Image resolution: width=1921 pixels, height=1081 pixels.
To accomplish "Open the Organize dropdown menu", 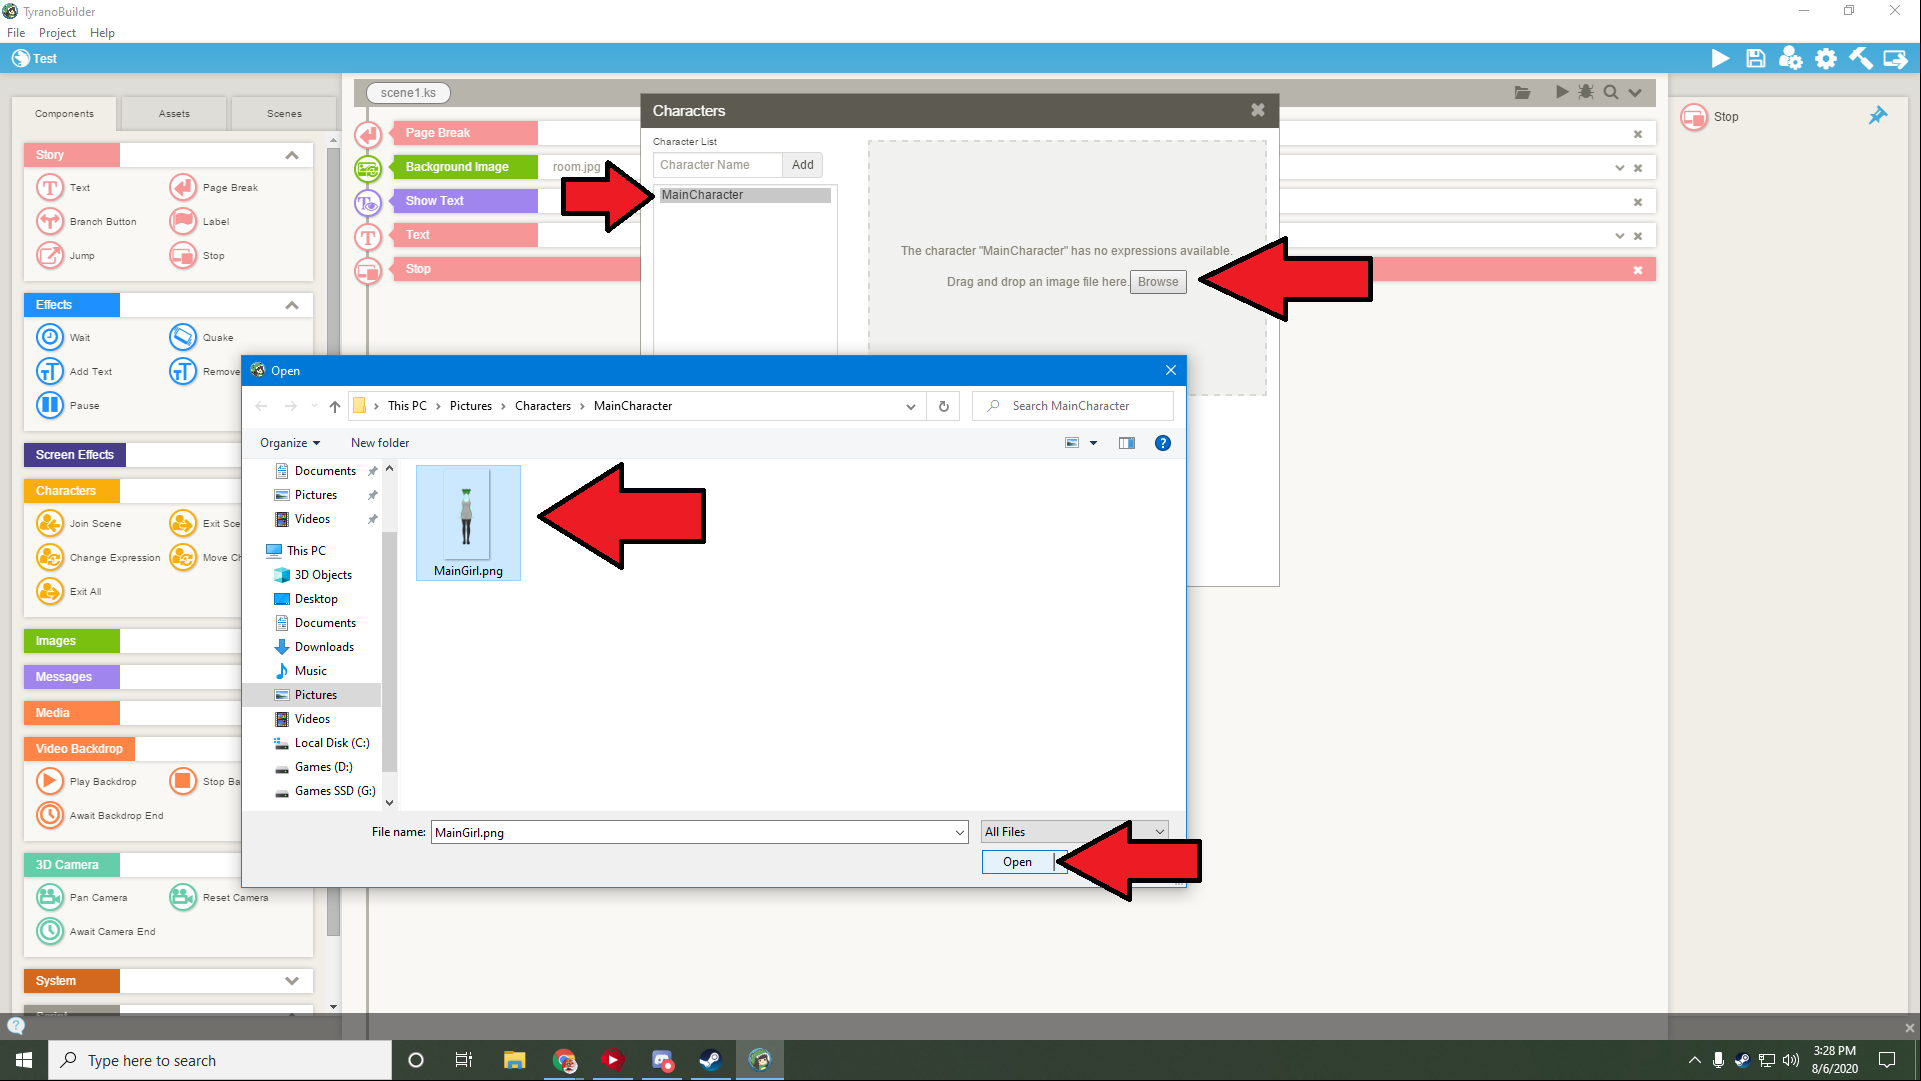I will [x=290, y=443].
